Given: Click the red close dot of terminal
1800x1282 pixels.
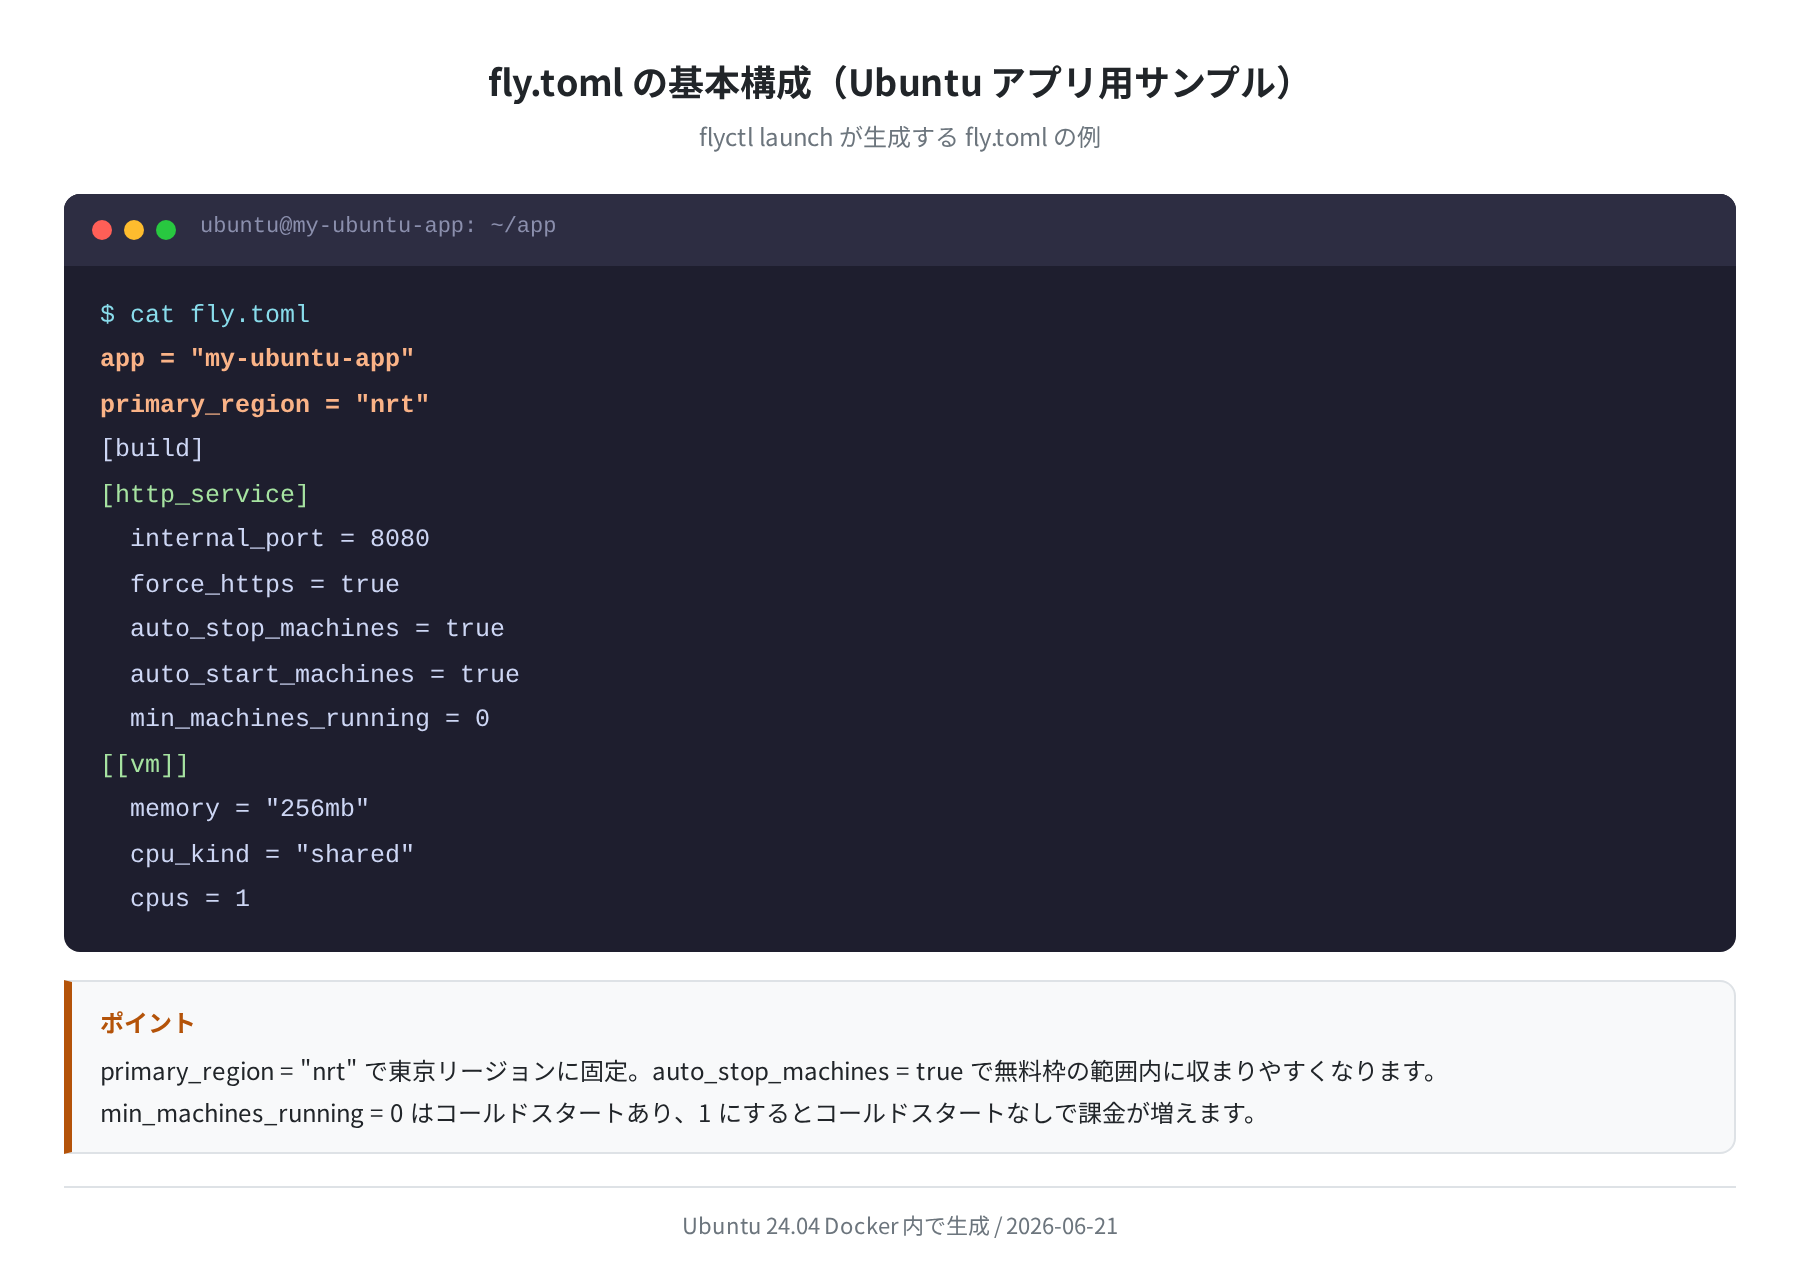Looking at the screenshot, I should point(102,230).
